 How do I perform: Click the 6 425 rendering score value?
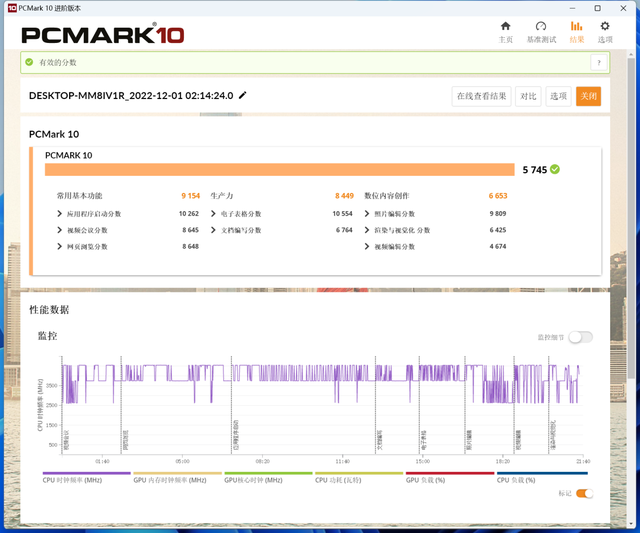click(498, 230)
